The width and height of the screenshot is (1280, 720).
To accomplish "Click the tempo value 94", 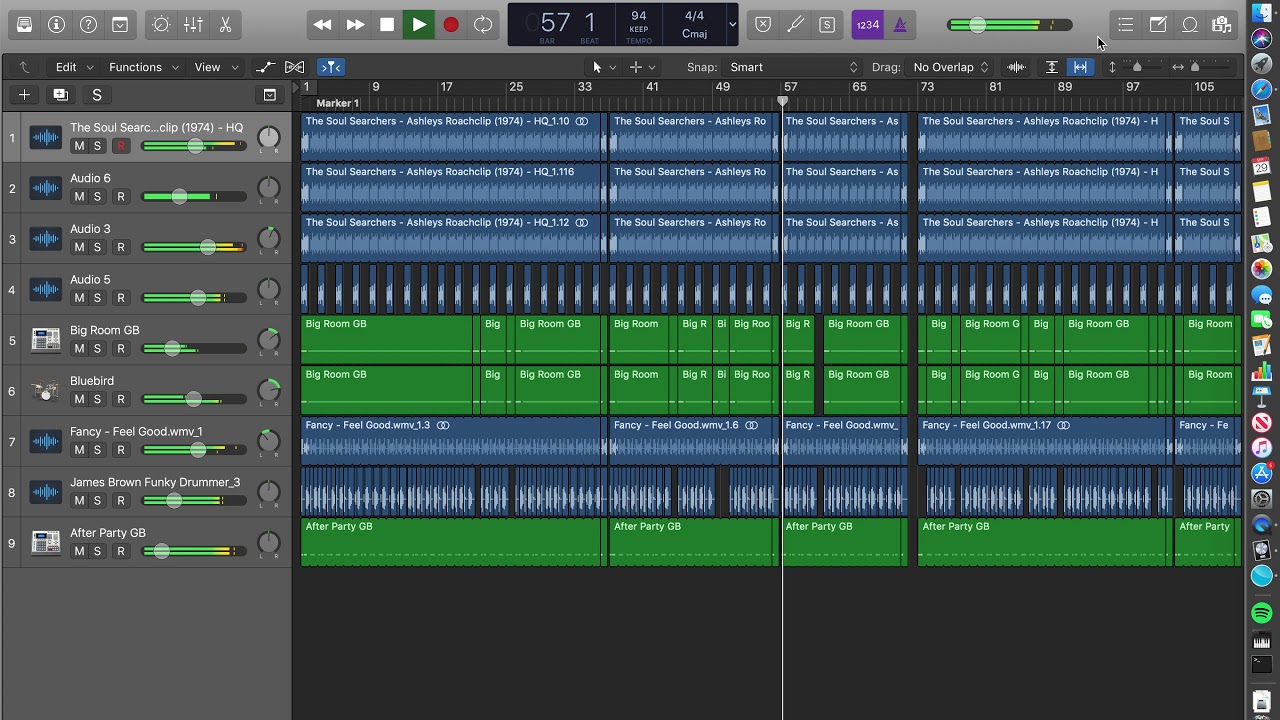I will [x=639, y=16].
